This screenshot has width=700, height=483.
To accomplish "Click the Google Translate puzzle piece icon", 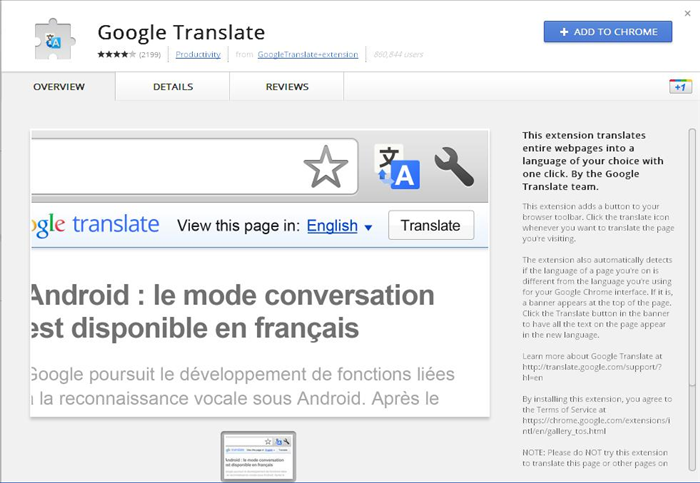I will 54,39.
